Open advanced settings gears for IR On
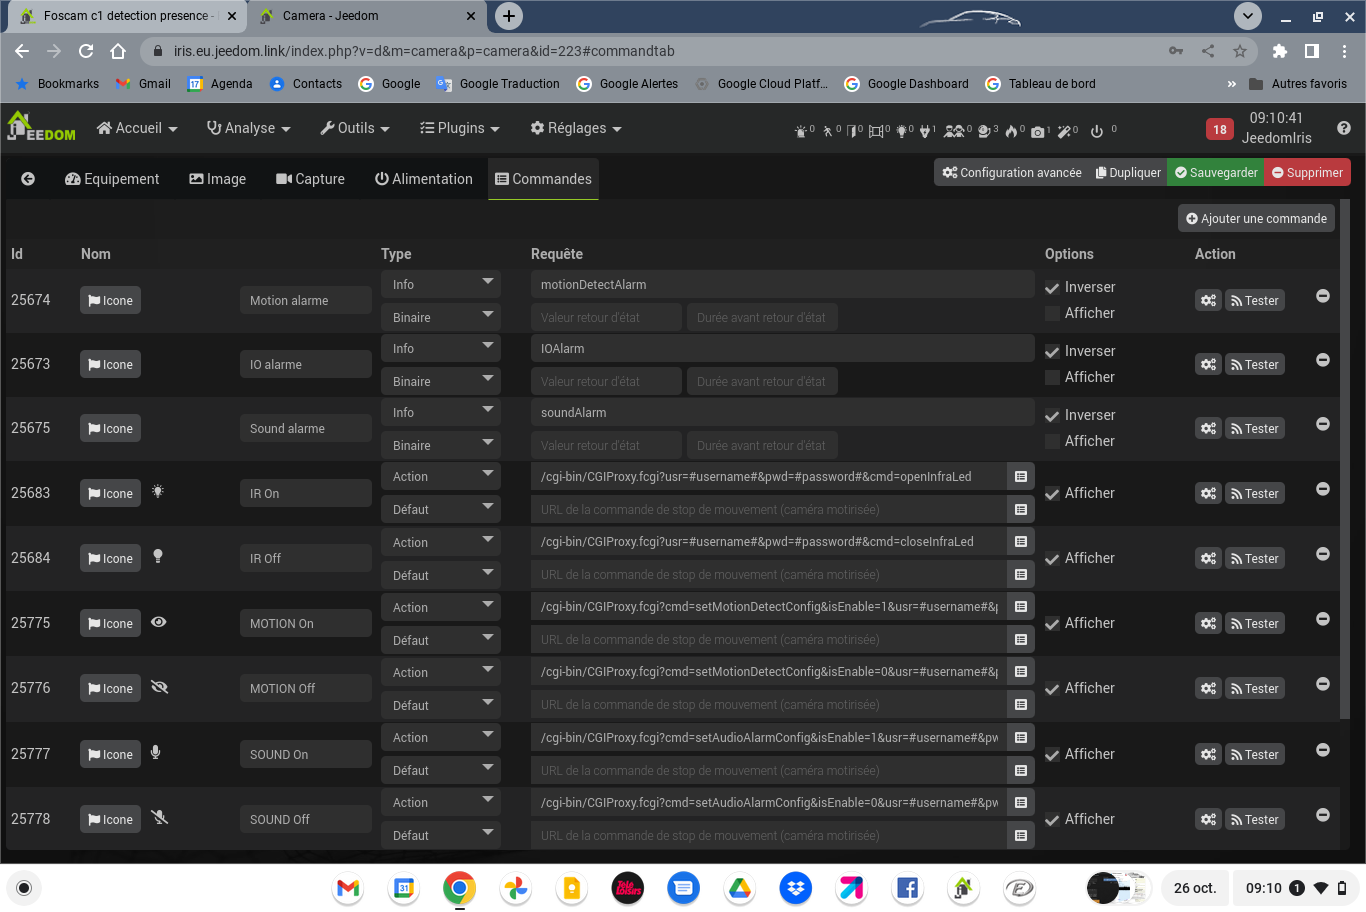 [1208, 493]
